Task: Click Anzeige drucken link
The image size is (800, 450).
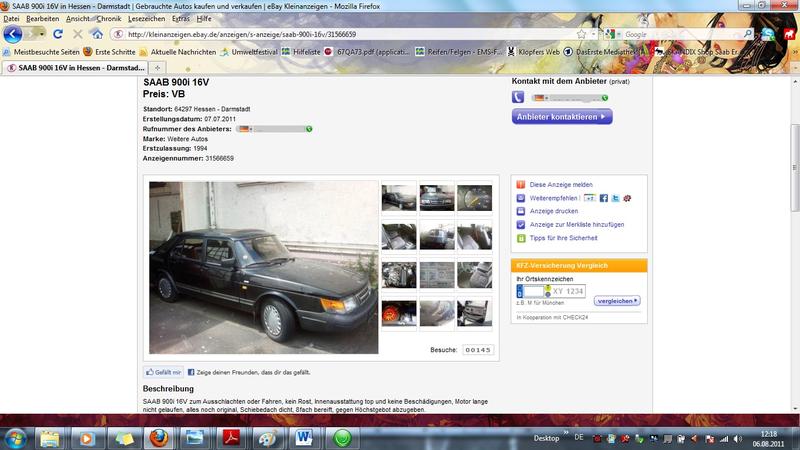Action: (554, 211)
